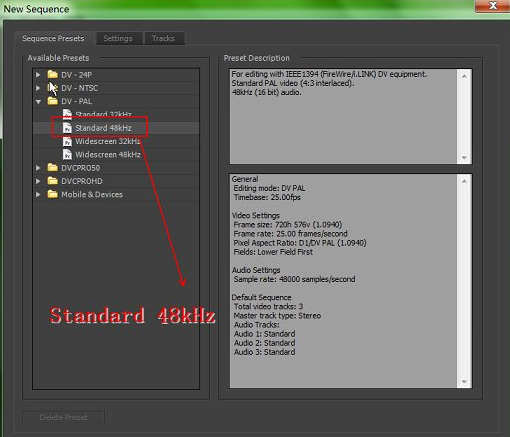Screen dimensions: 510x437
Task: Expand the DVCPRO50 folder arrow
Action: (38, 168)
